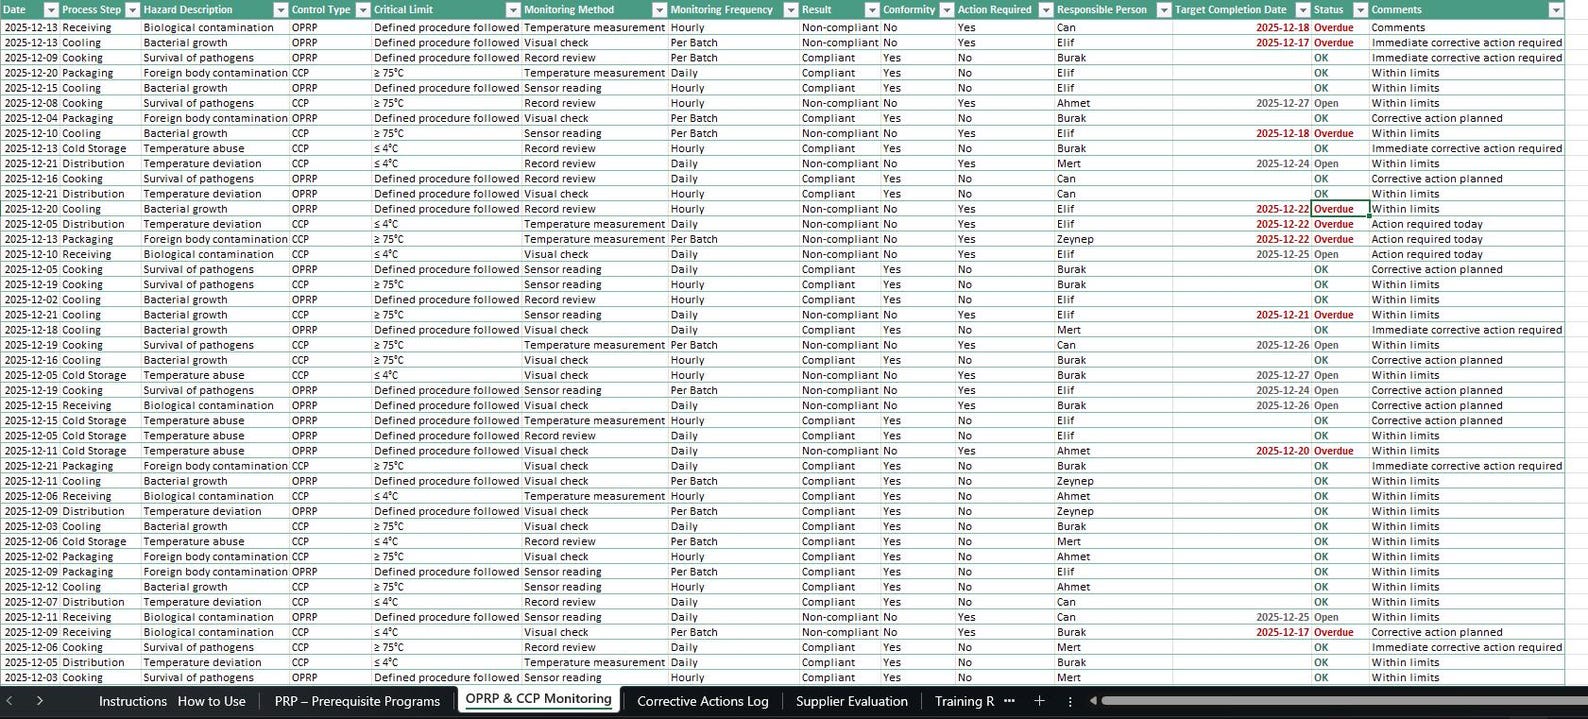Select the highlighted Overdue cell in 2025-12-20 Cooling row

(x=1340, y=209)
